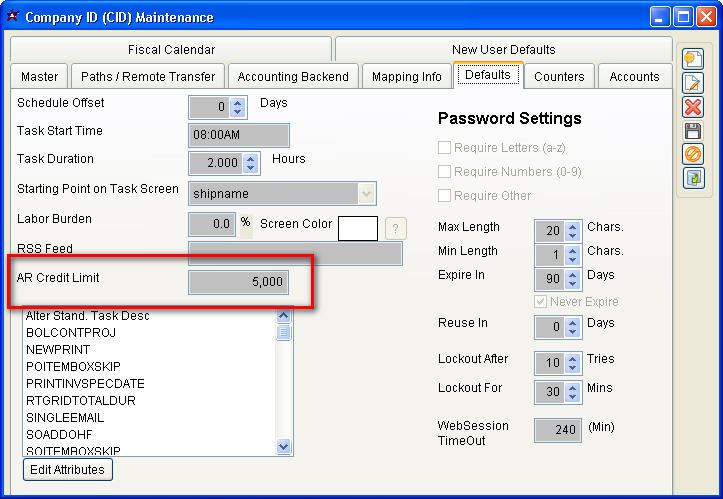Click the Edit Attributes button
The height and width of the screenshot is (499, 723).
[x=68, y=469]
